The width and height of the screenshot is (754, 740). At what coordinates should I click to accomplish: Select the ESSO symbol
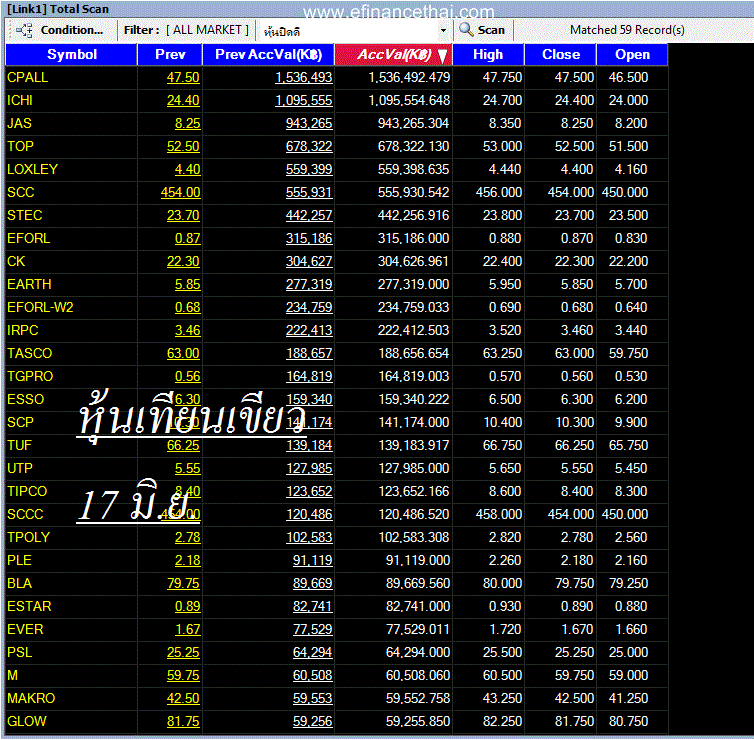(x=25, y=400)
